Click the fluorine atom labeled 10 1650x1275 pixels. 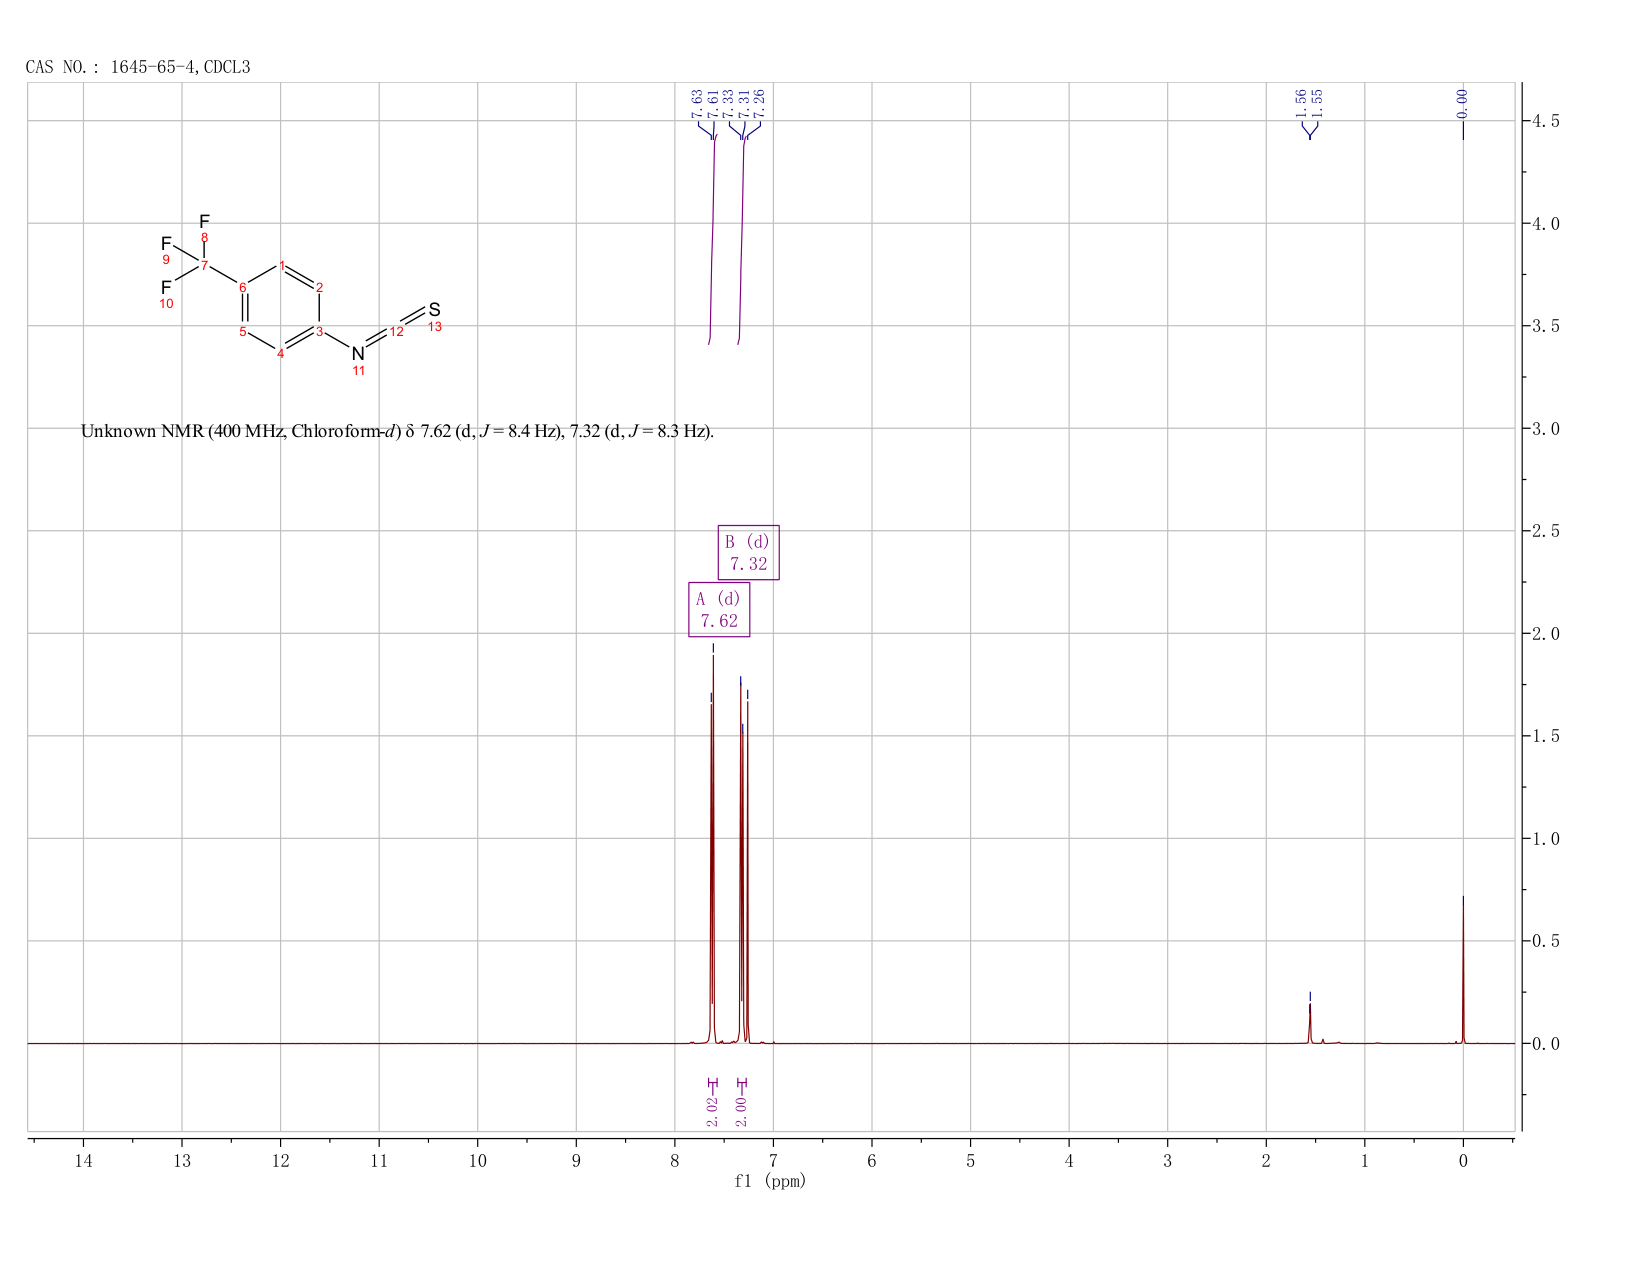[166, 288]
